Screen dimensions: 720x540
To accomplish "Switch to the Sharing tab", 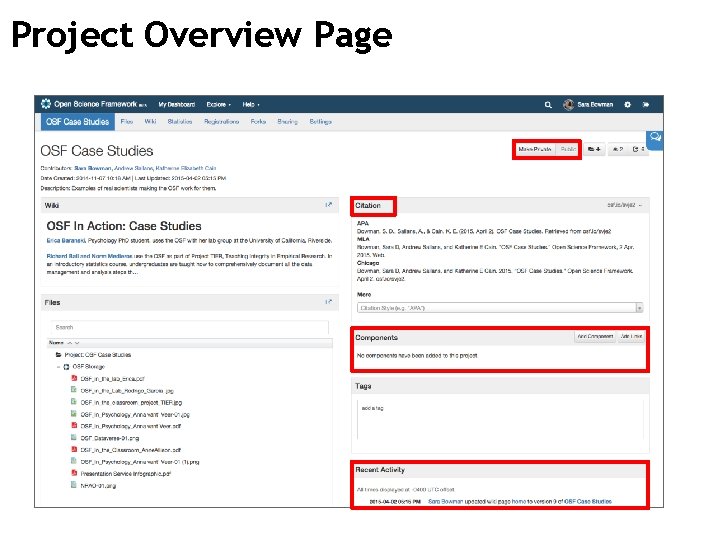I will tap(287, 122).
